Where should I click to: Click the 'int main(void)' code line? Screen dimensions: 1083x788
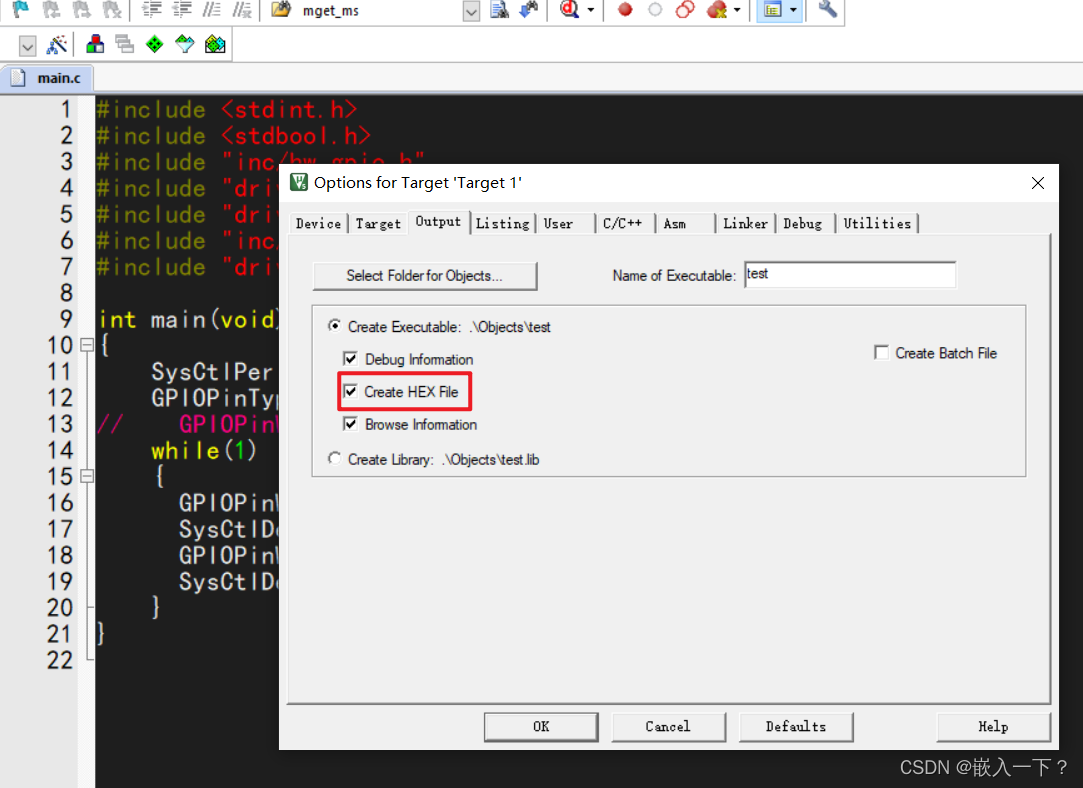click(188, 319)
